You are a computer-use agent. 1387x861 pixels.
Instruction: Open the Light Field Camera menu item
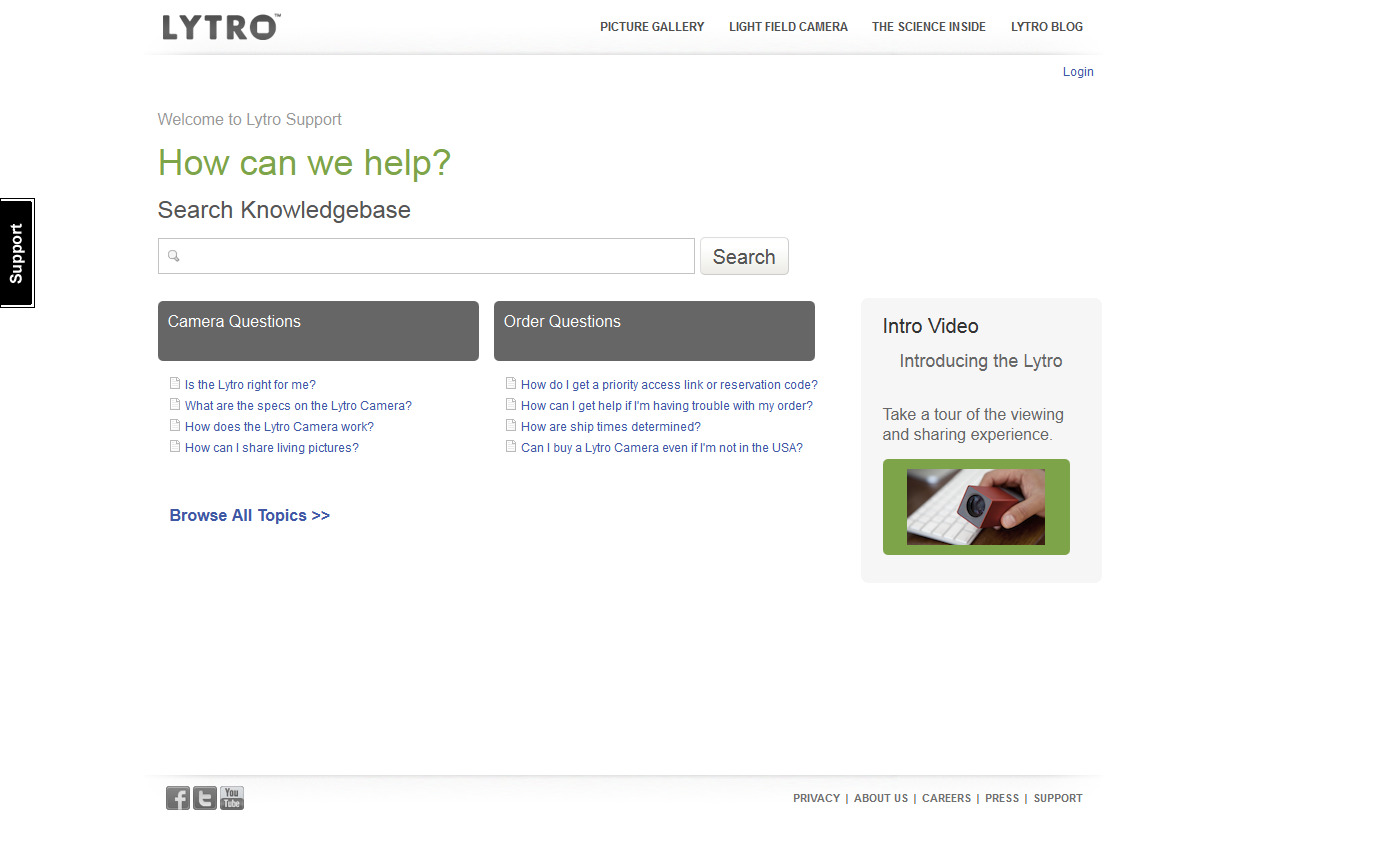point(788,27)
